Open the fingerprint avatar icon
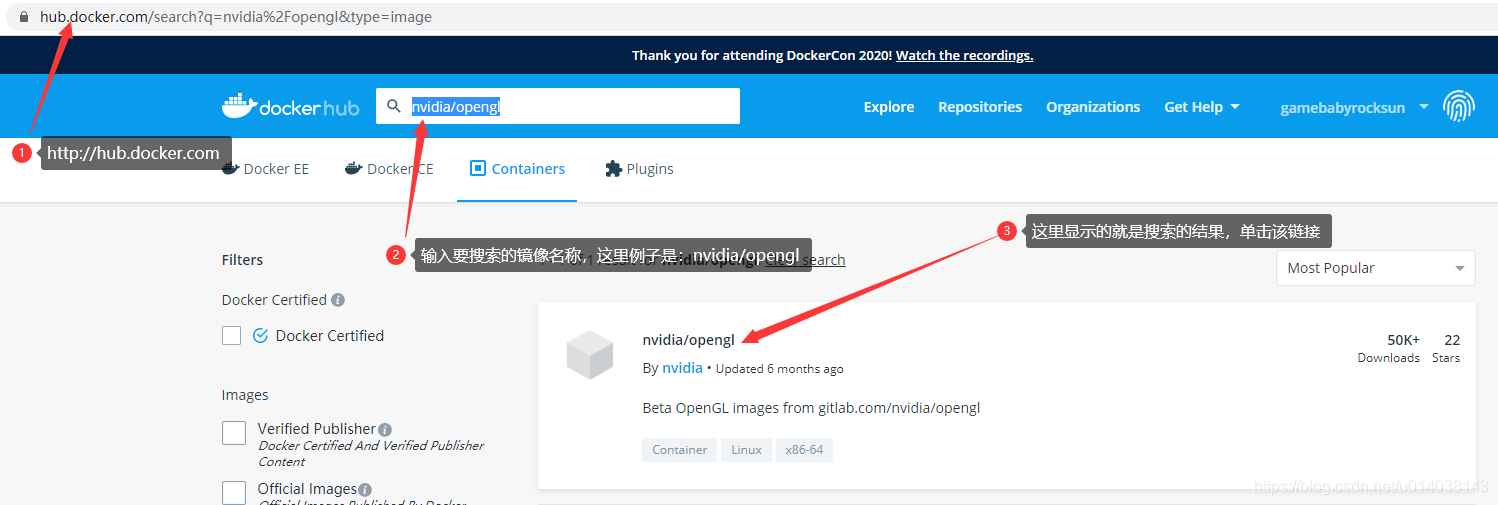The width and height of the screenshot is (1498, 505). coord(1459,106)
